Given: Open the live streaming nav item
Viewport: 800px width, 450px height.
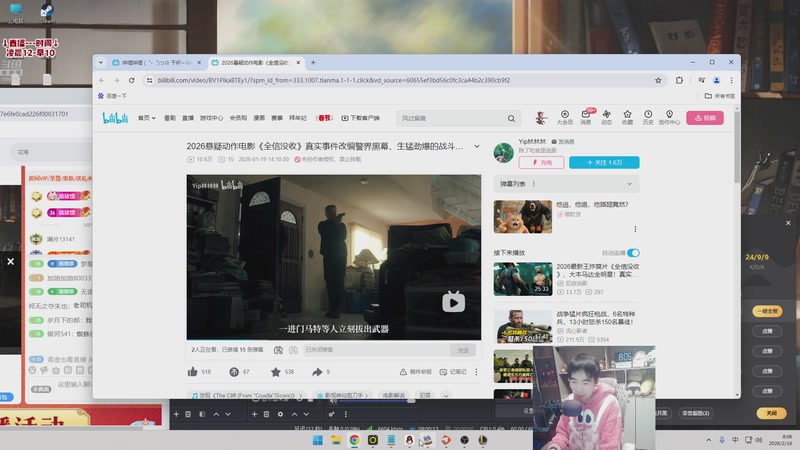Looking at the screenshot, I should 188,118.
